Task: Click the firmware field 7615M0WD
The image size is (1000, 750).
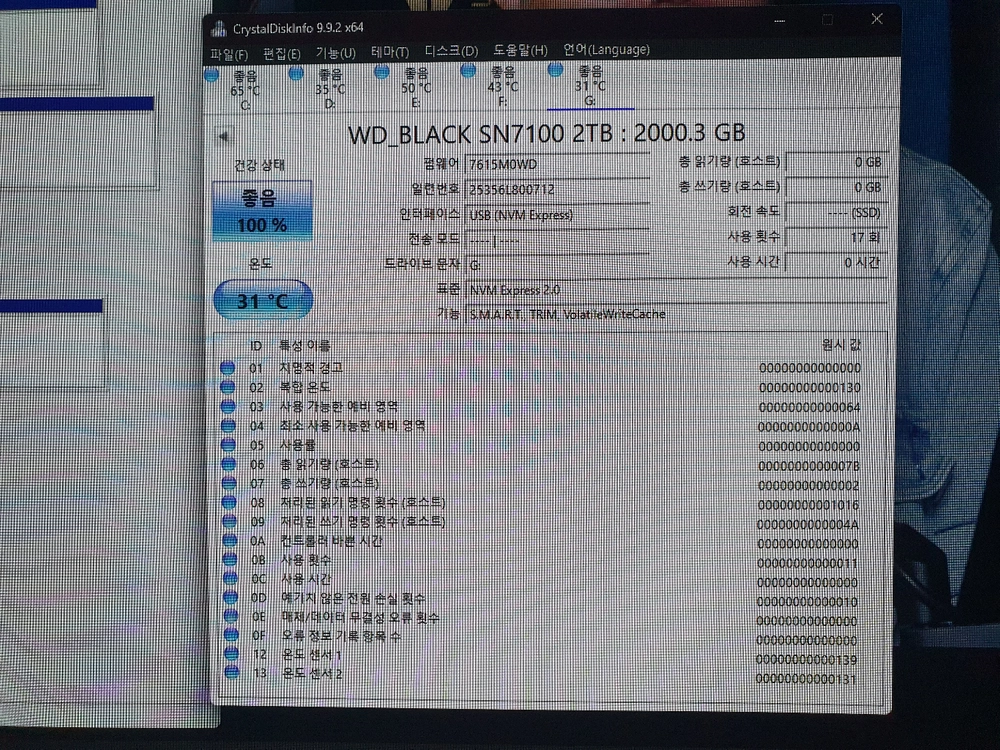Action: 557,164
